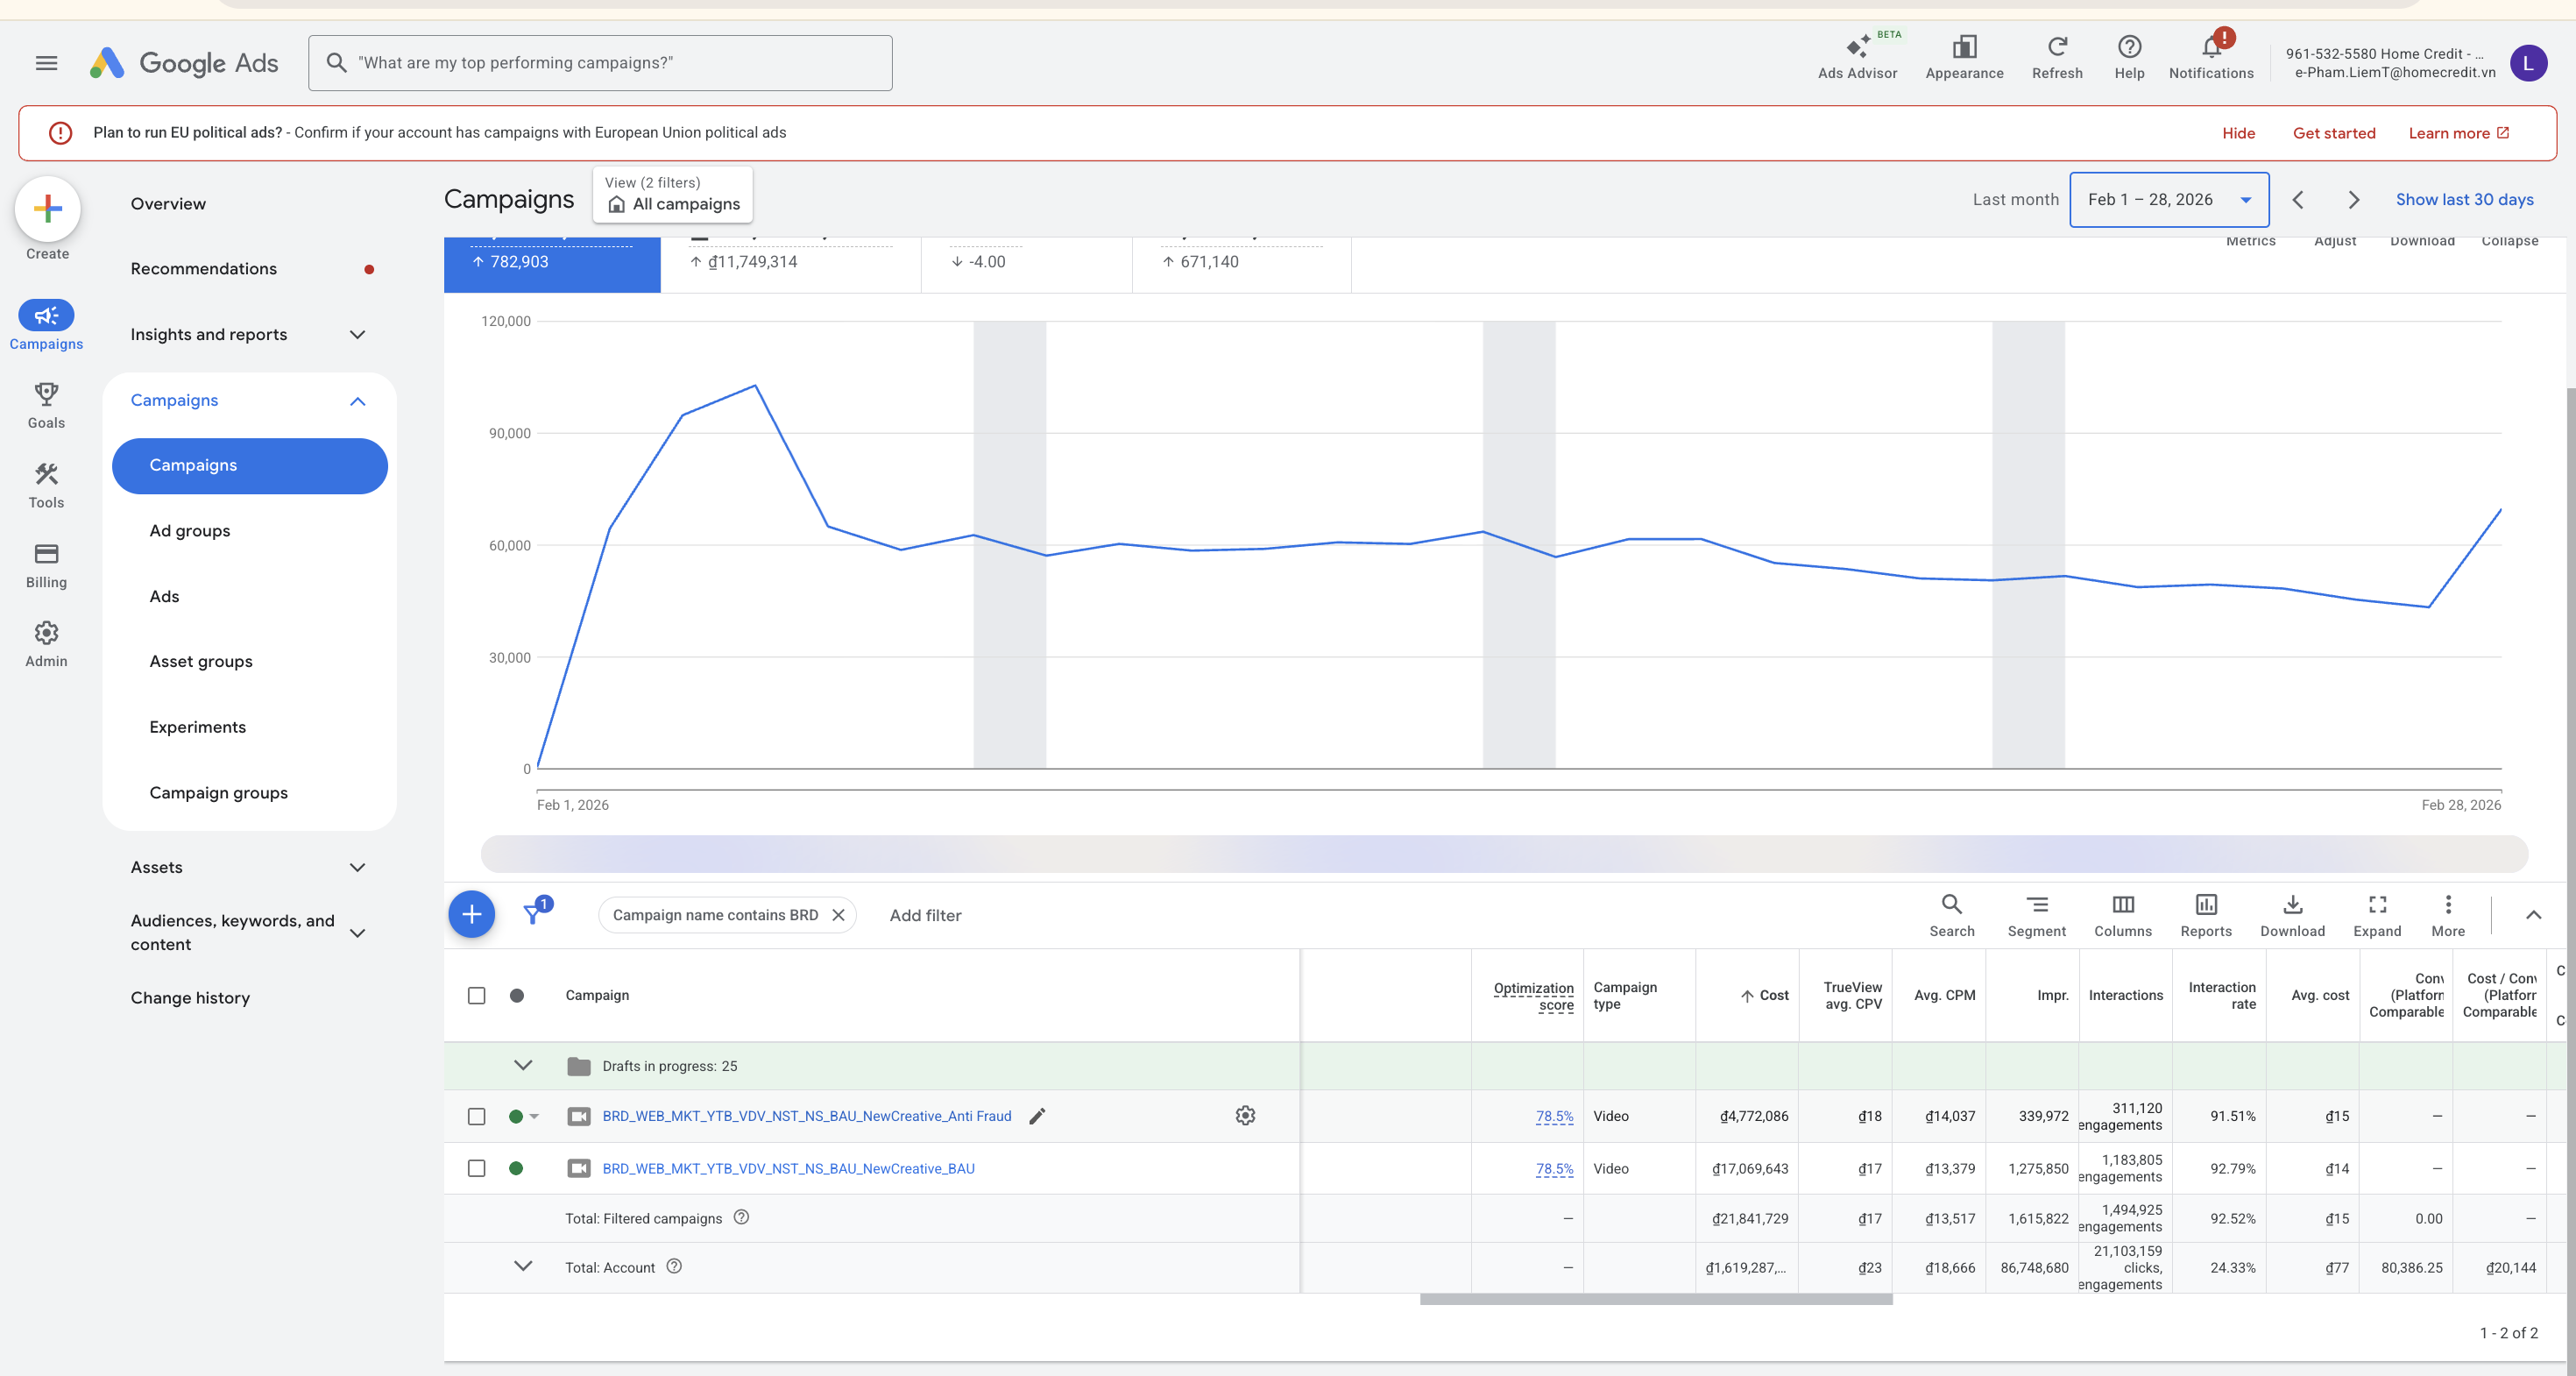Open Campaign groups page

coord(219,793)
